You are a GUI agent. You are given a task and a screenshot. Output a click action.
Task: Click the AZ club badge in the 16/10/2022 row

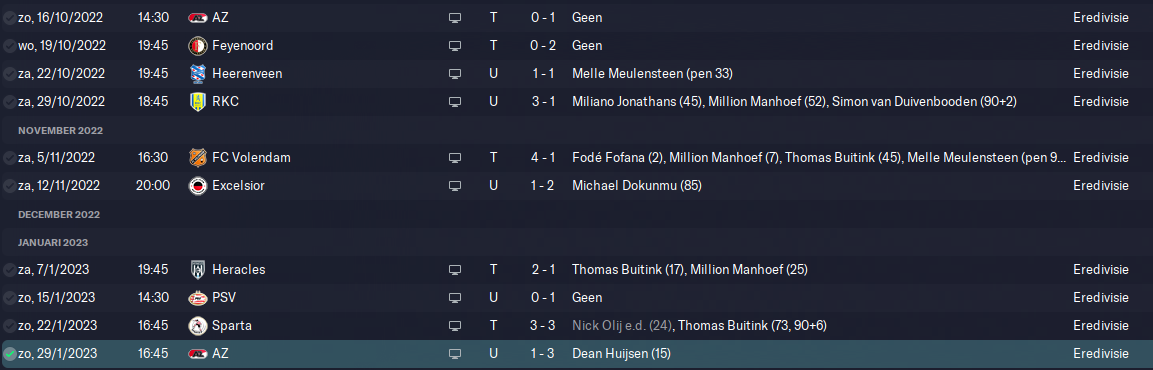(x=198, y=17)
